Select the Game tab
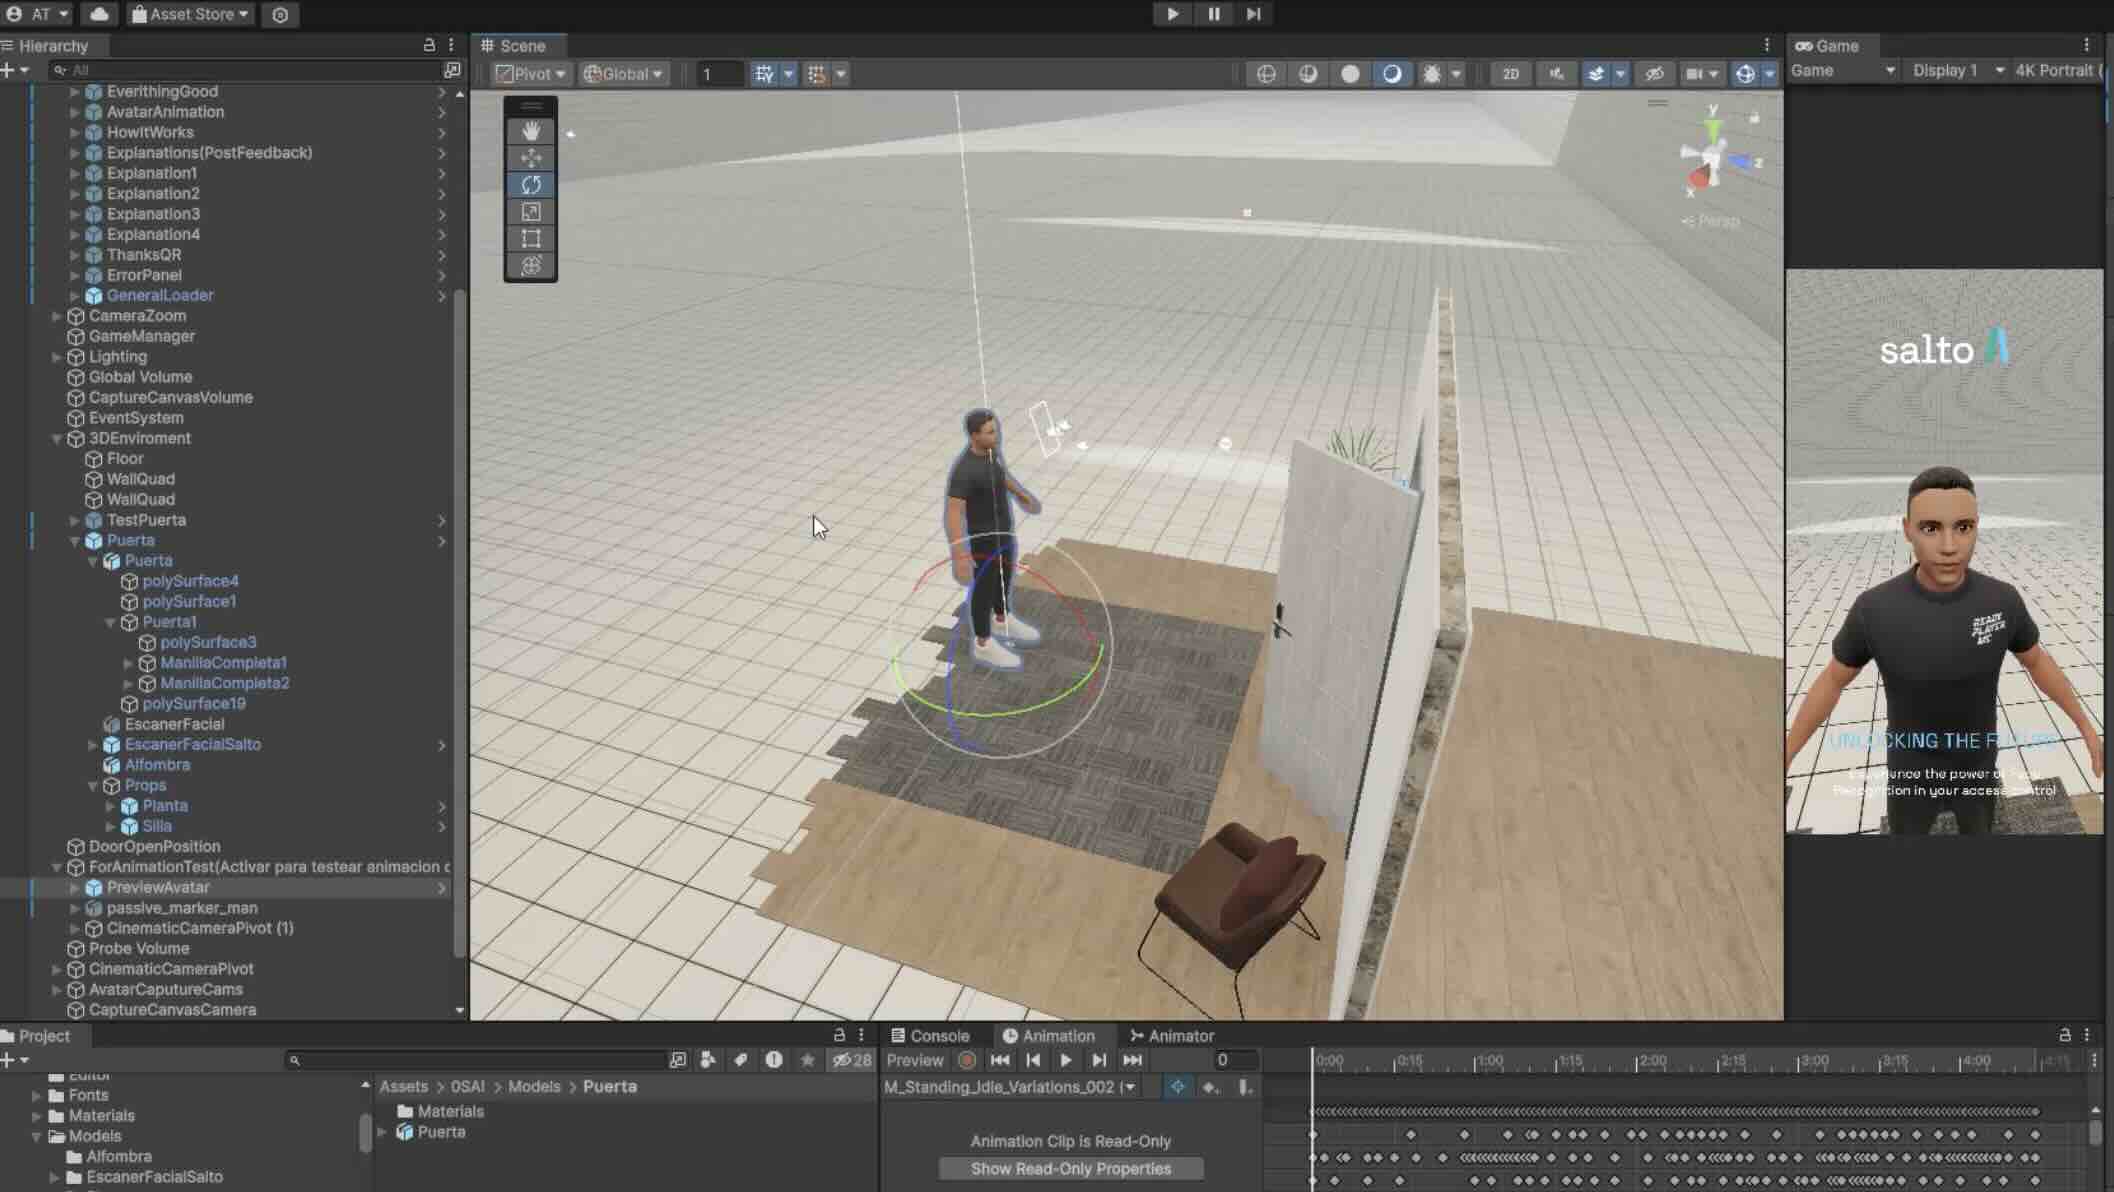 [1827, 46]
